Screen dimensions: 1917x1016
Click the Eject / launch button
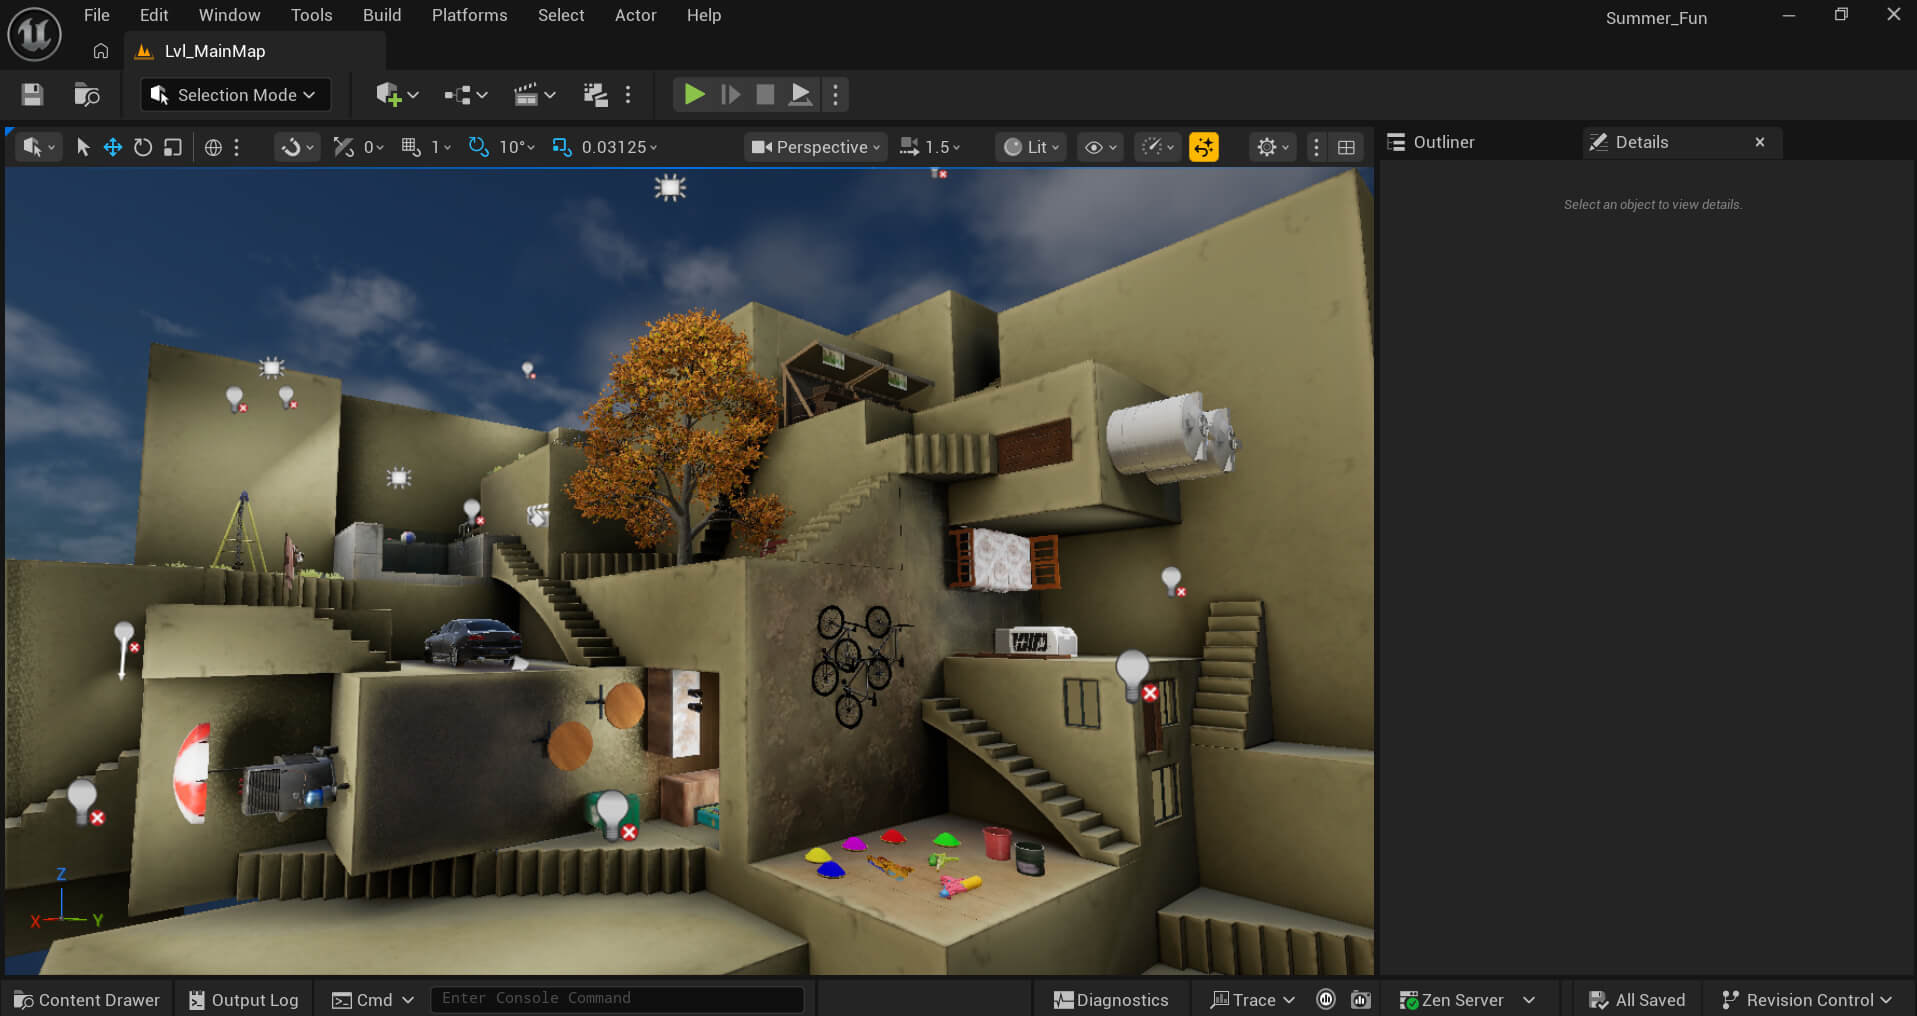tap(801, 95)
